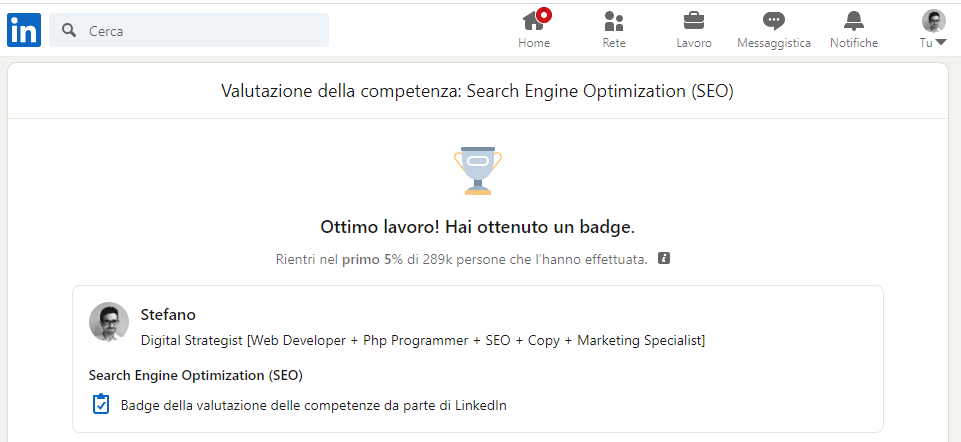Open the Messaggistica chat icon
The image size is (961, 442).
click(x=773, y=21)
